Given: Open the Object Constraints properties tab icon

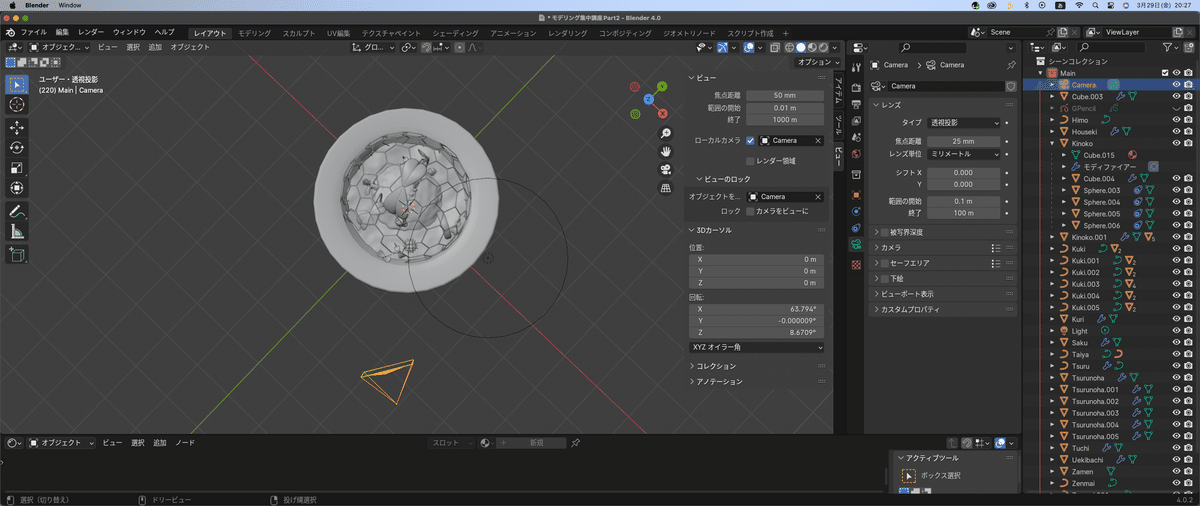Looking at the screenshot, I should pos(856,228).
